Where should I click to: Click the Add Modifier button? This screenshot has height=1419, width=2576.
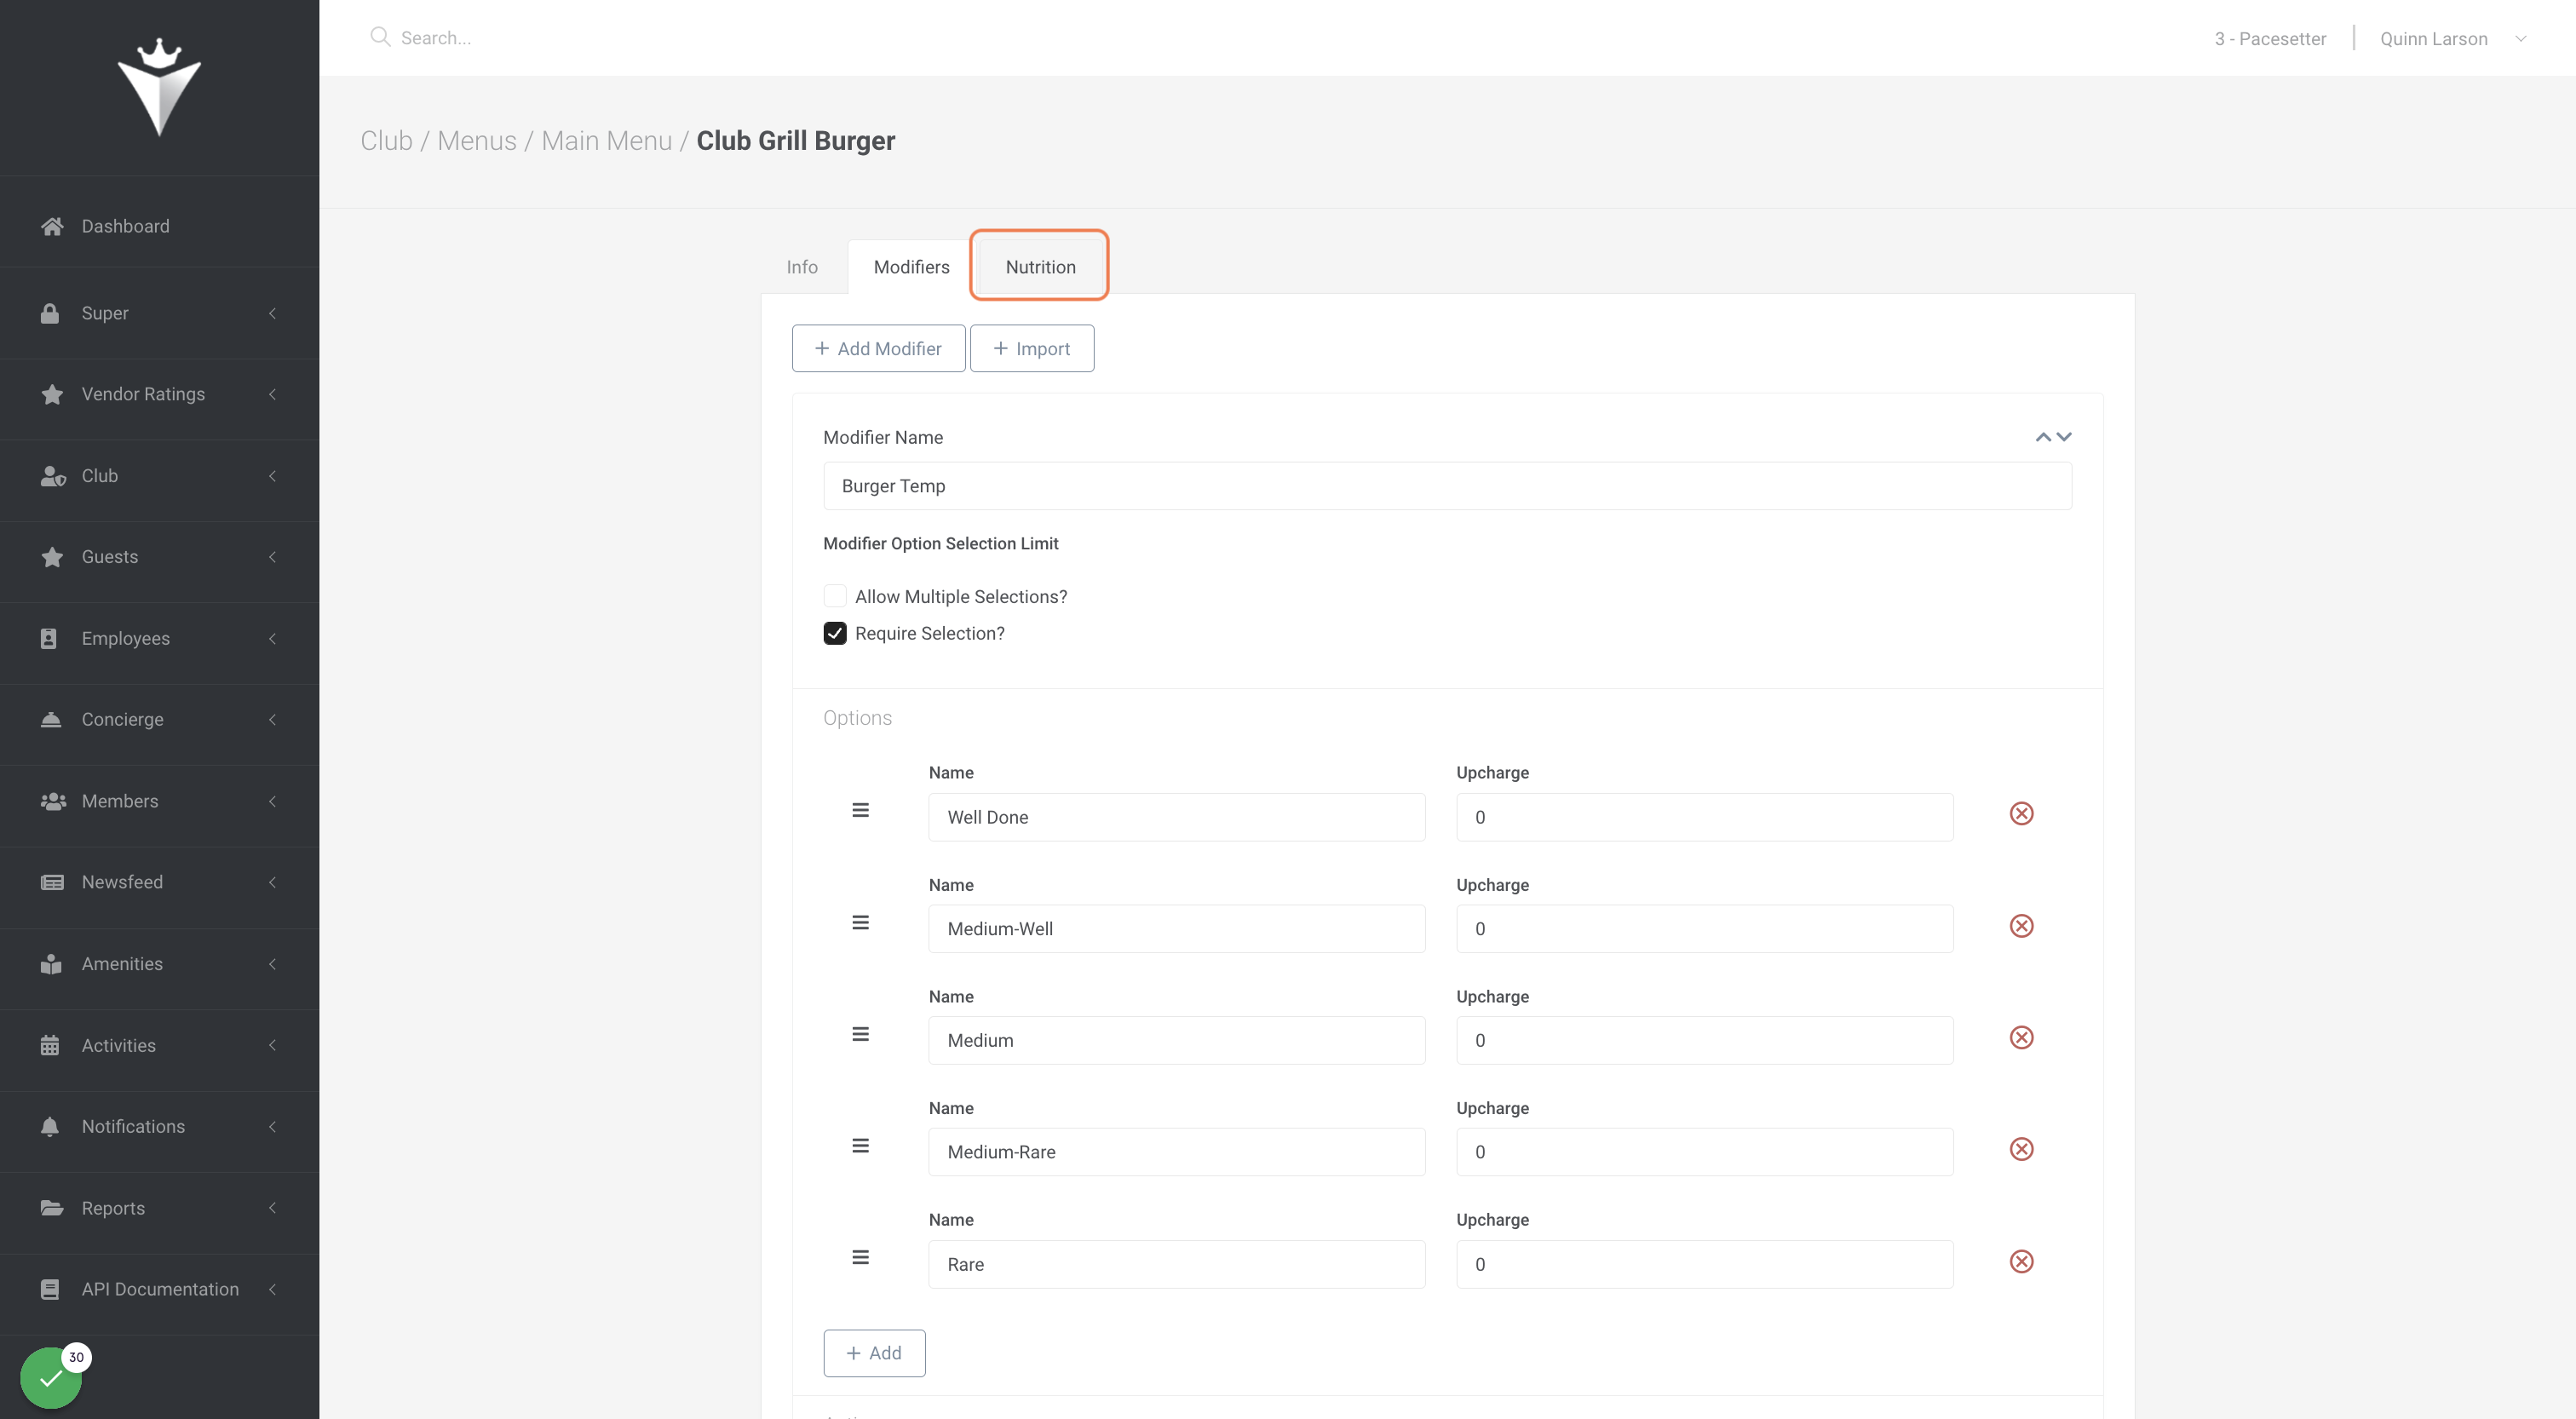coord(878,348)
